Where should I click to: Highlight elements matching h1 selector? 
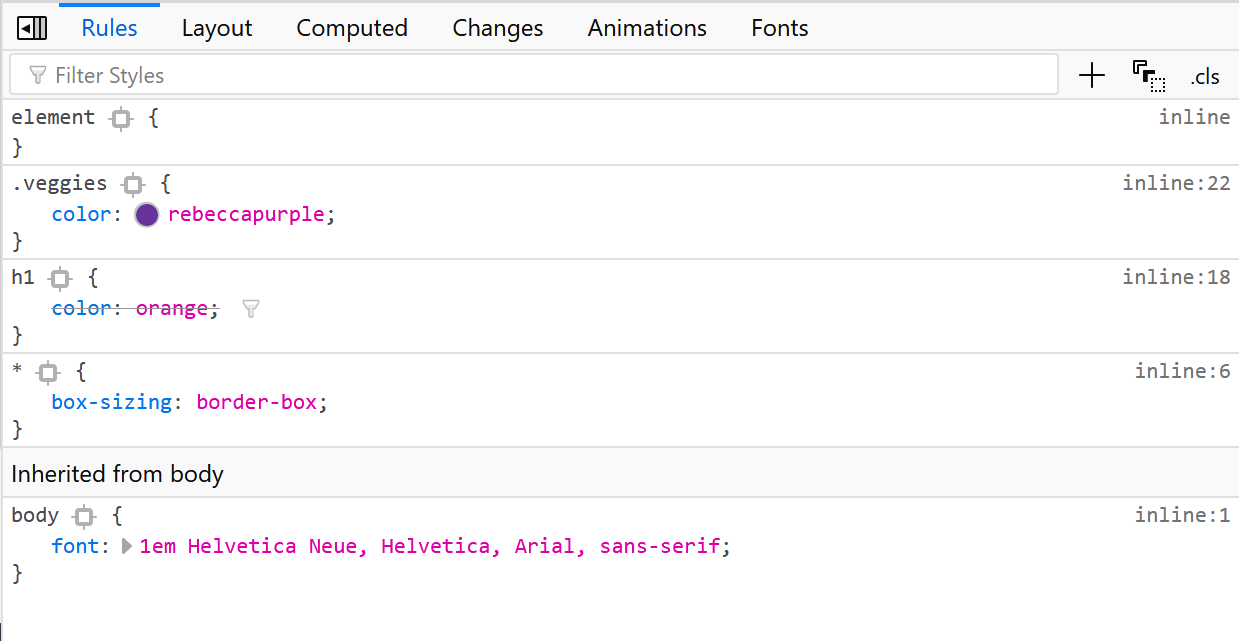pos(60,278)
